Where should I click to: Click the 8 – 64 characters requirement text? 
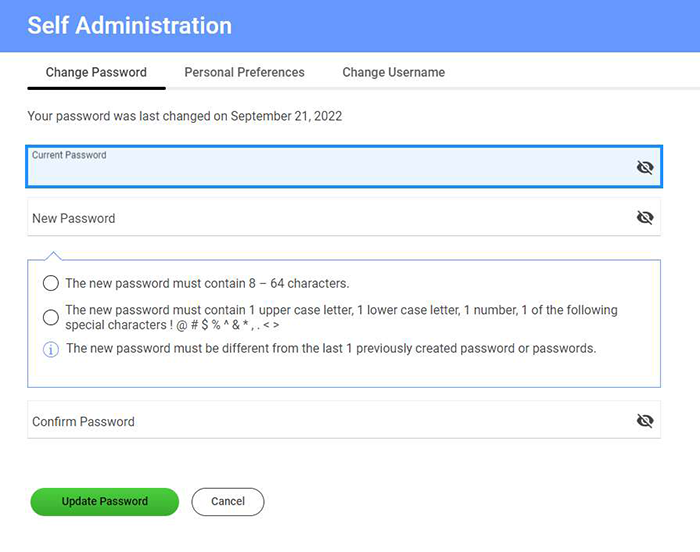(x=207, y=283)
